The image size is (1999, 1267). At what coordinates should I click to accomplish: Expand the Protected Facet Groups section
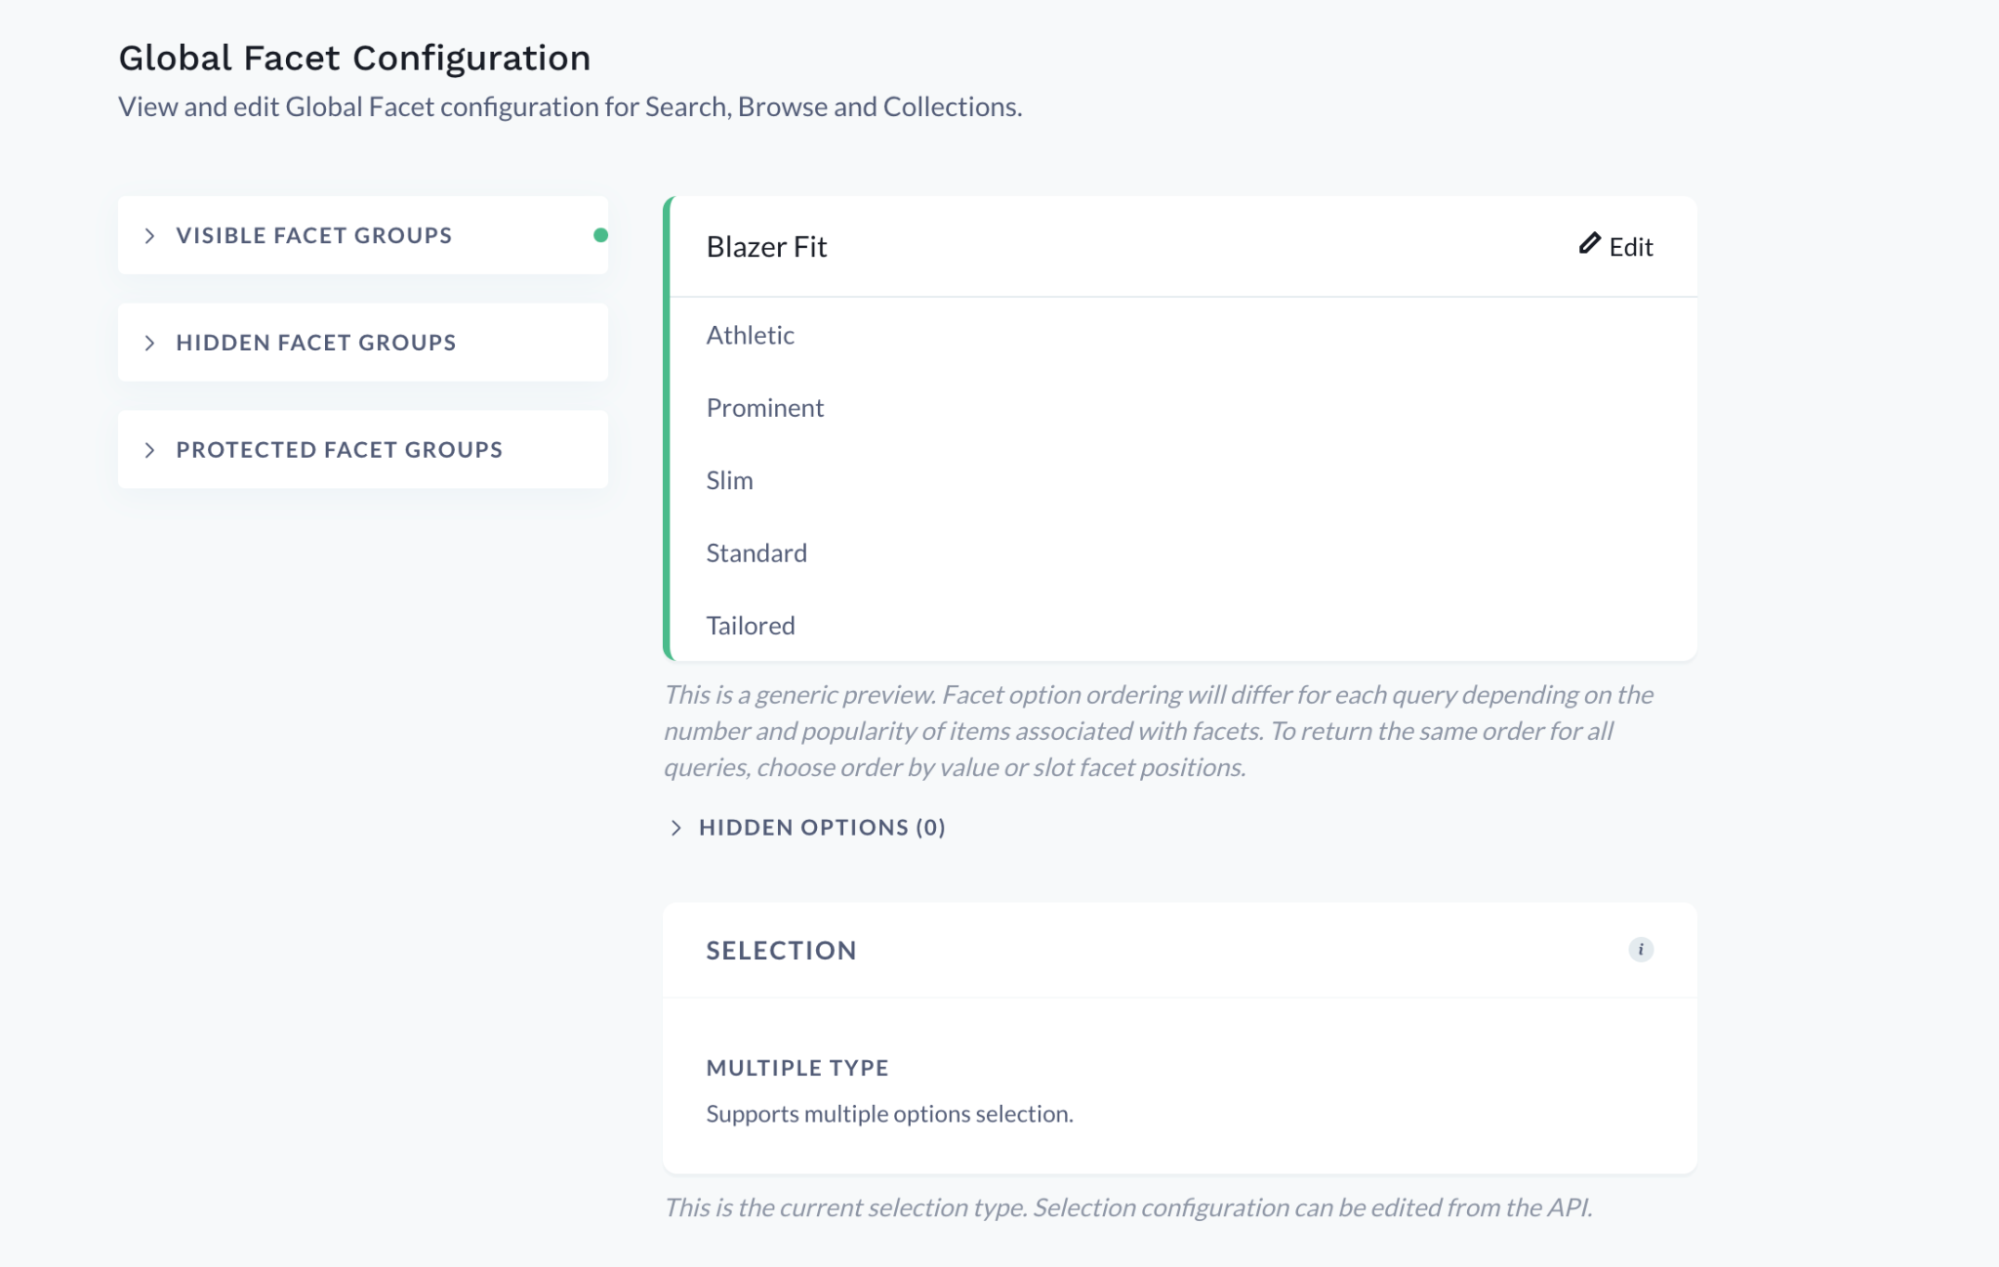click(339, 449)
